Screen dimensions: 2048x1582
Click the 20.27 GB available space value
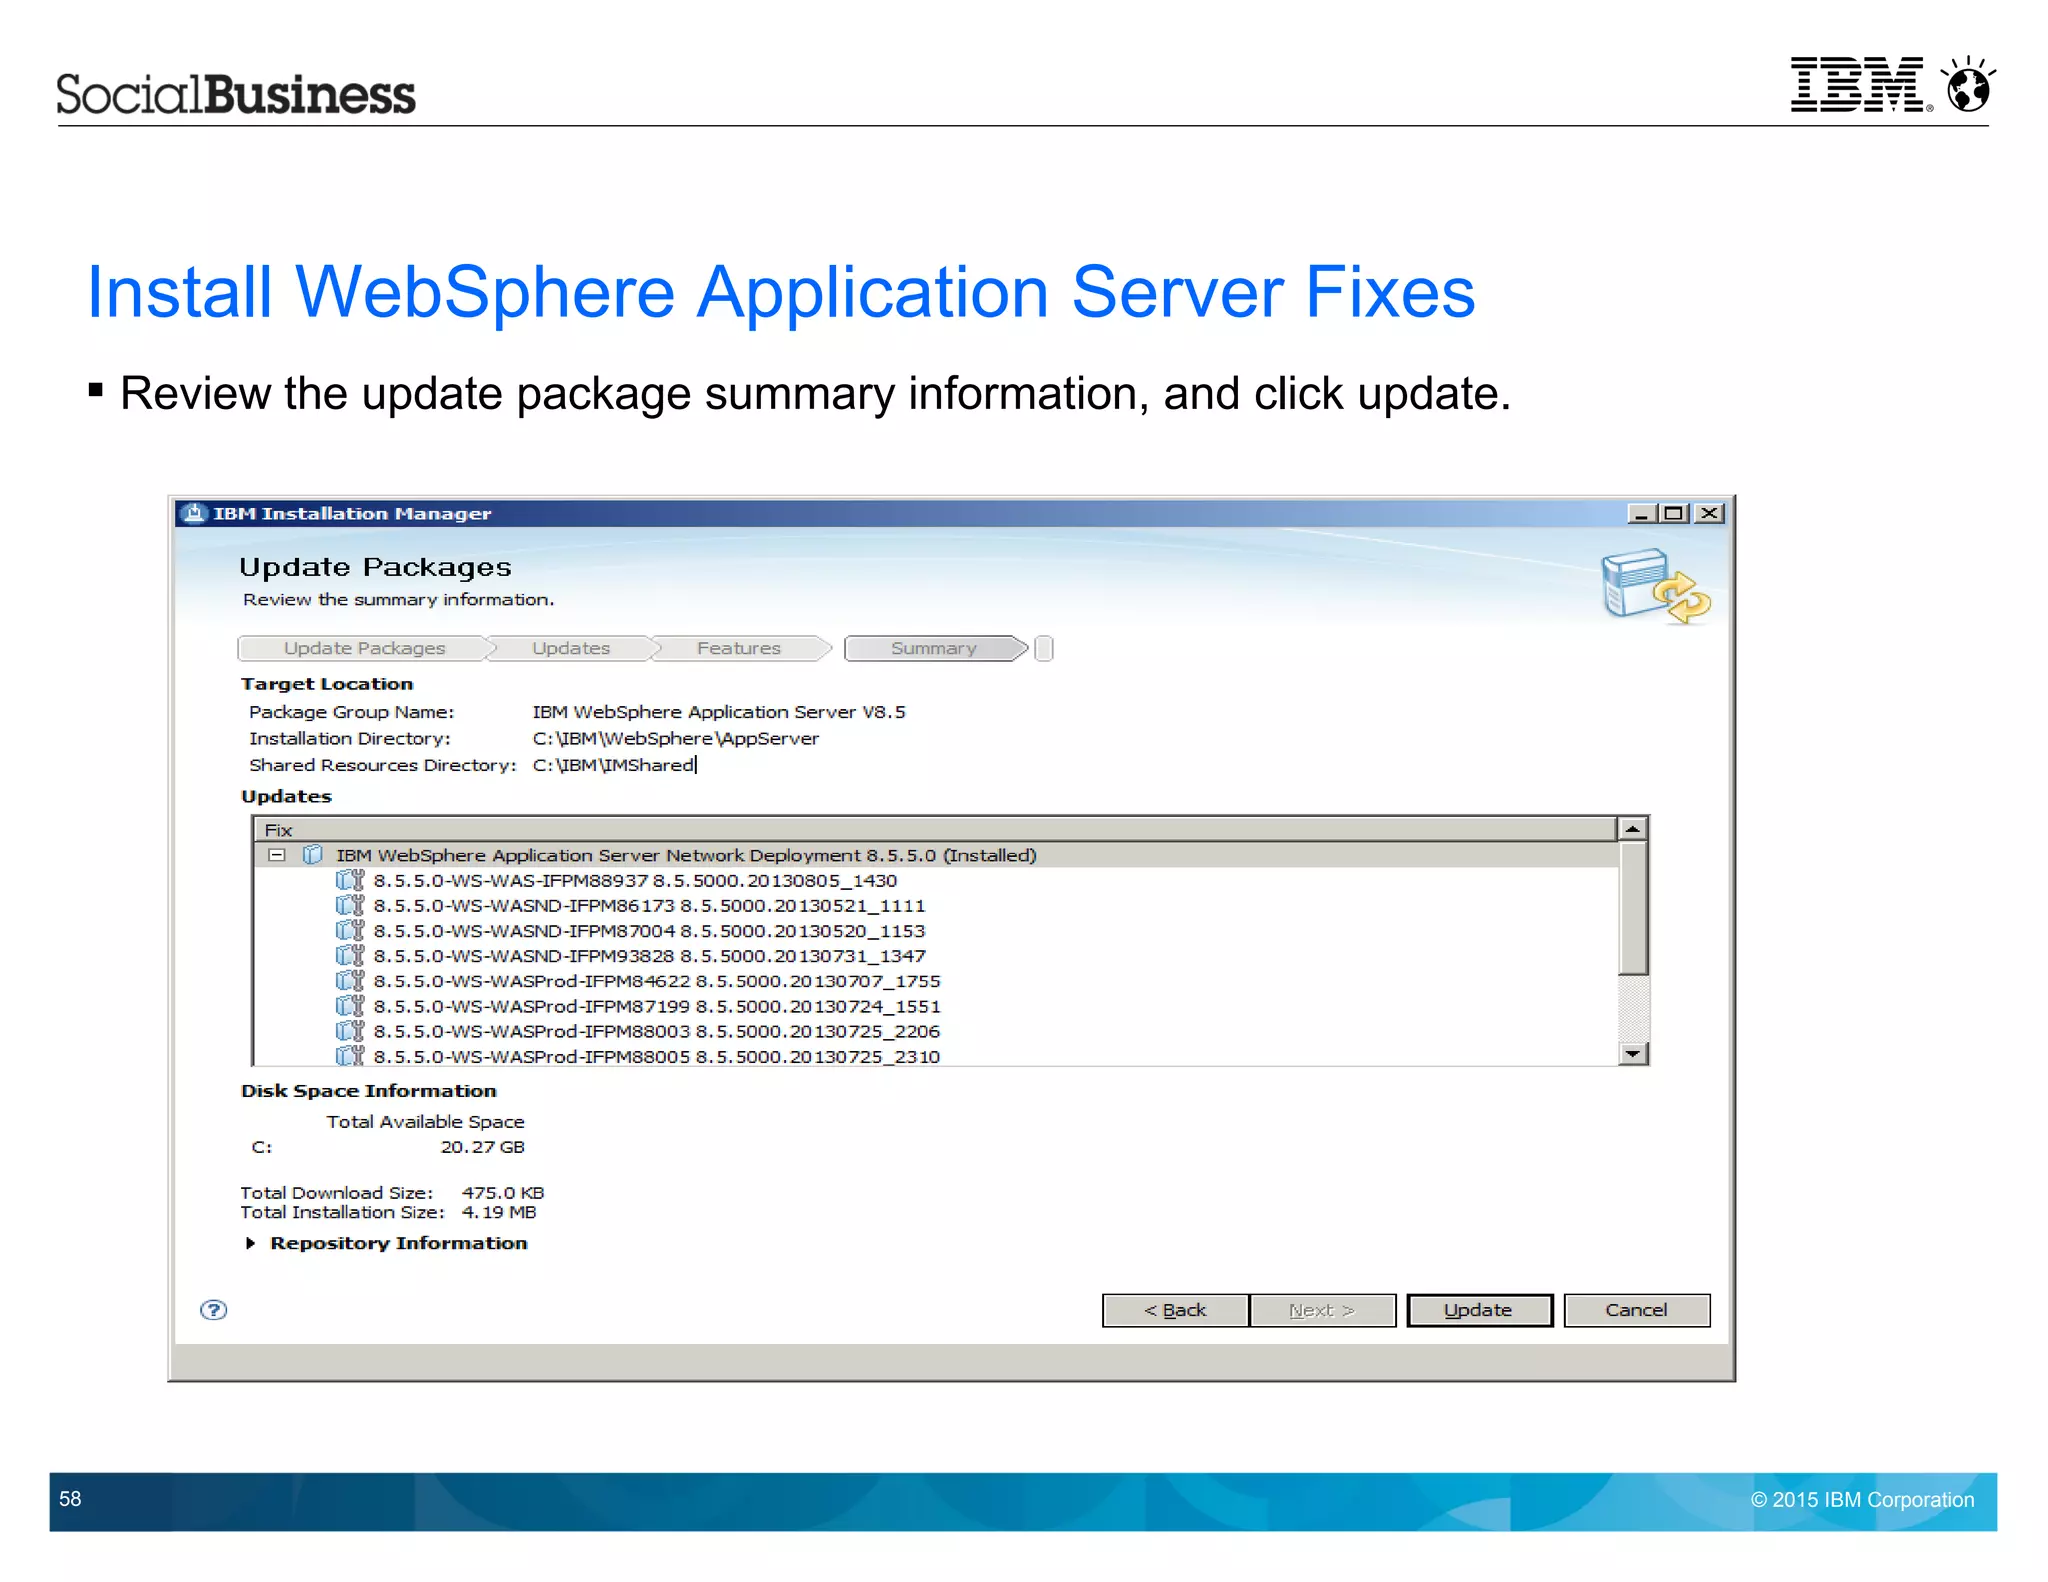tap(482, 1146)
